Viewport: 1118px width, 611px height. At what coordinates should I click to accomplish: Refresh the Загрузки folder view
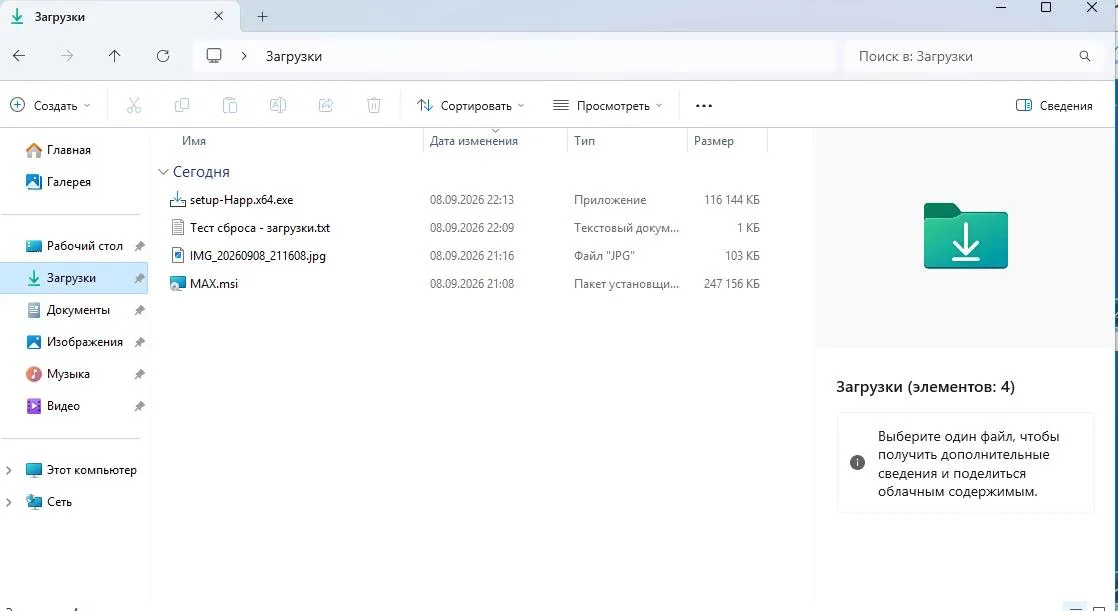click(163, 56)
